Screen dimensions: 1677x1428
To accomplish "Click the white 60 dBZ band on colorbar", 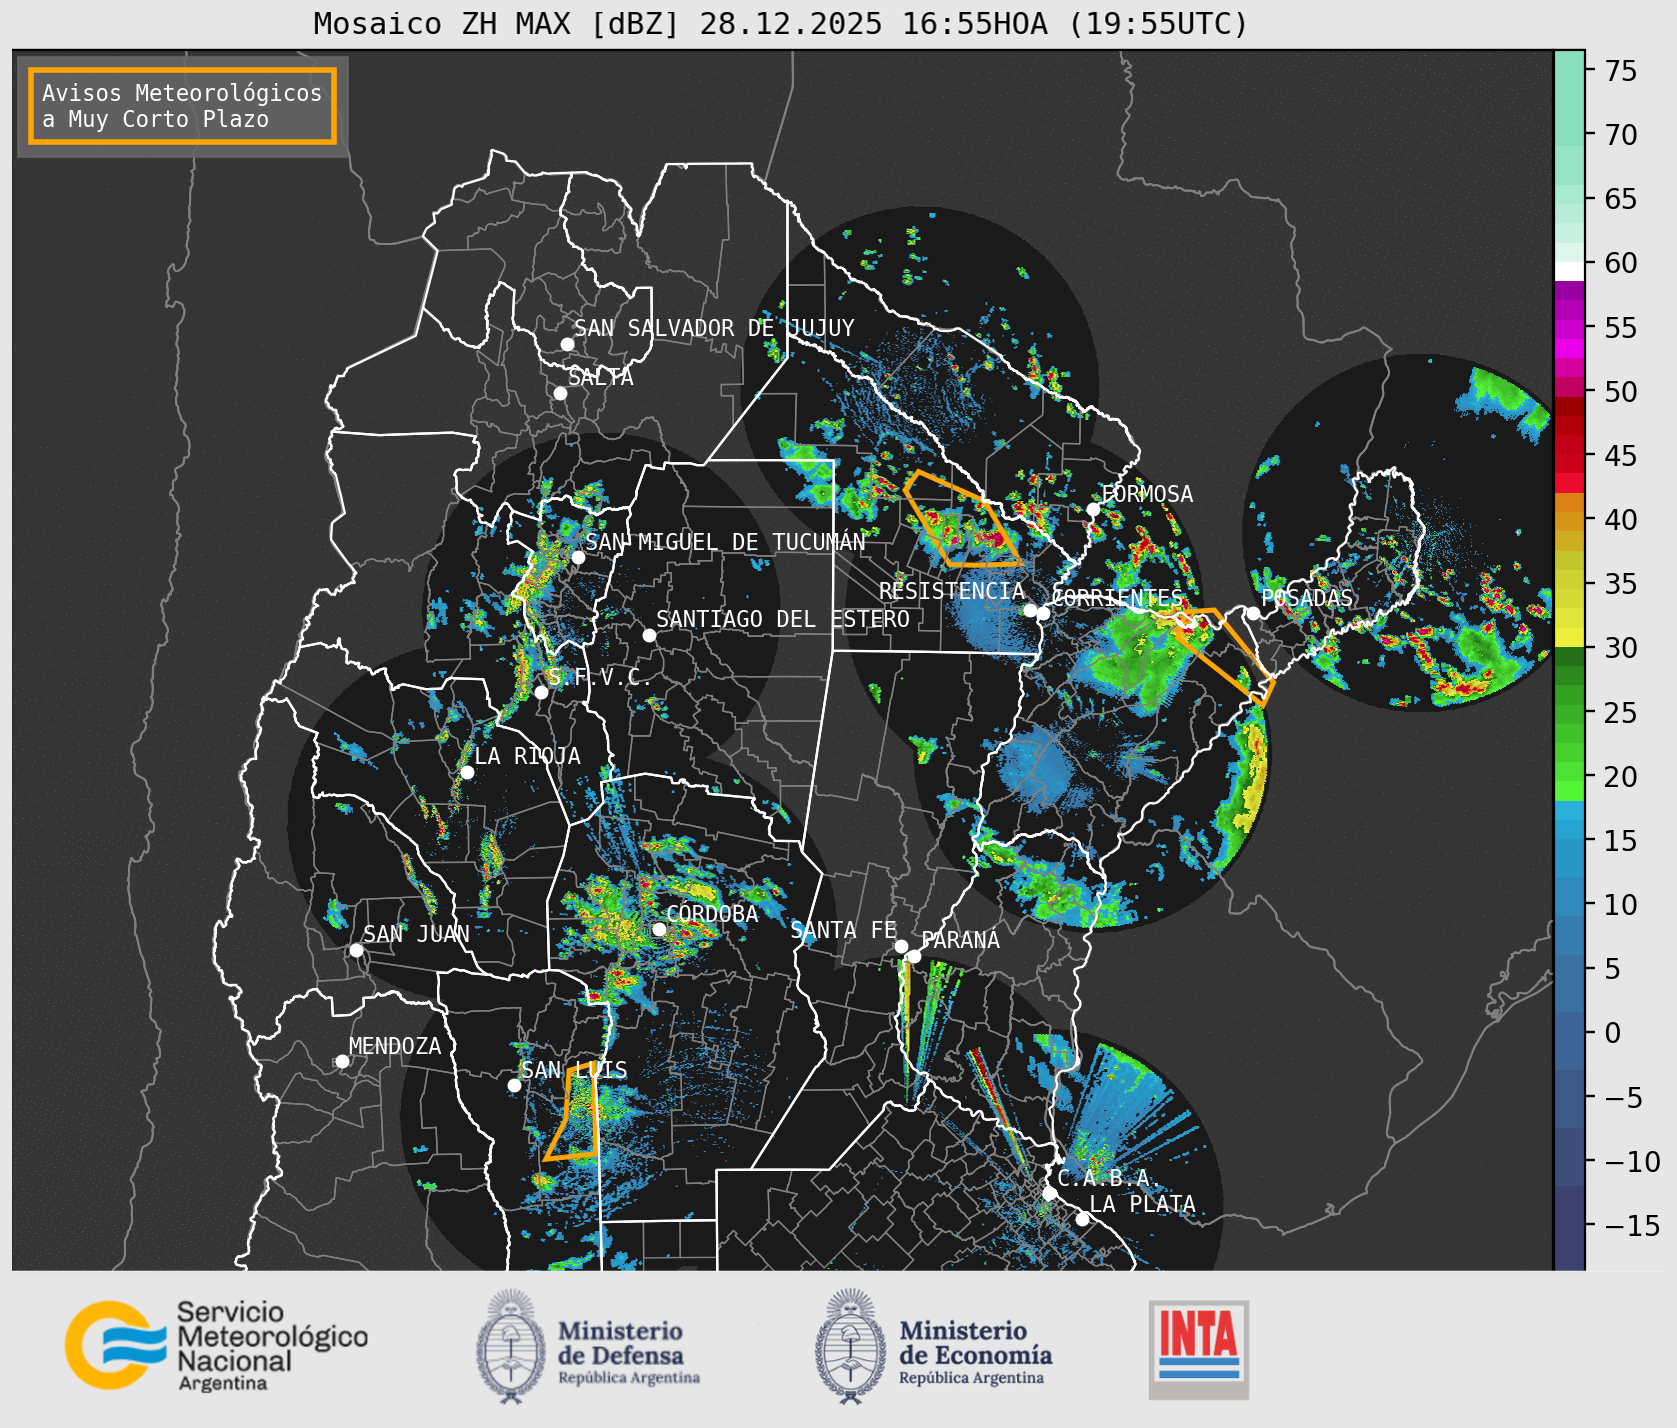I will coord(1569,271).
